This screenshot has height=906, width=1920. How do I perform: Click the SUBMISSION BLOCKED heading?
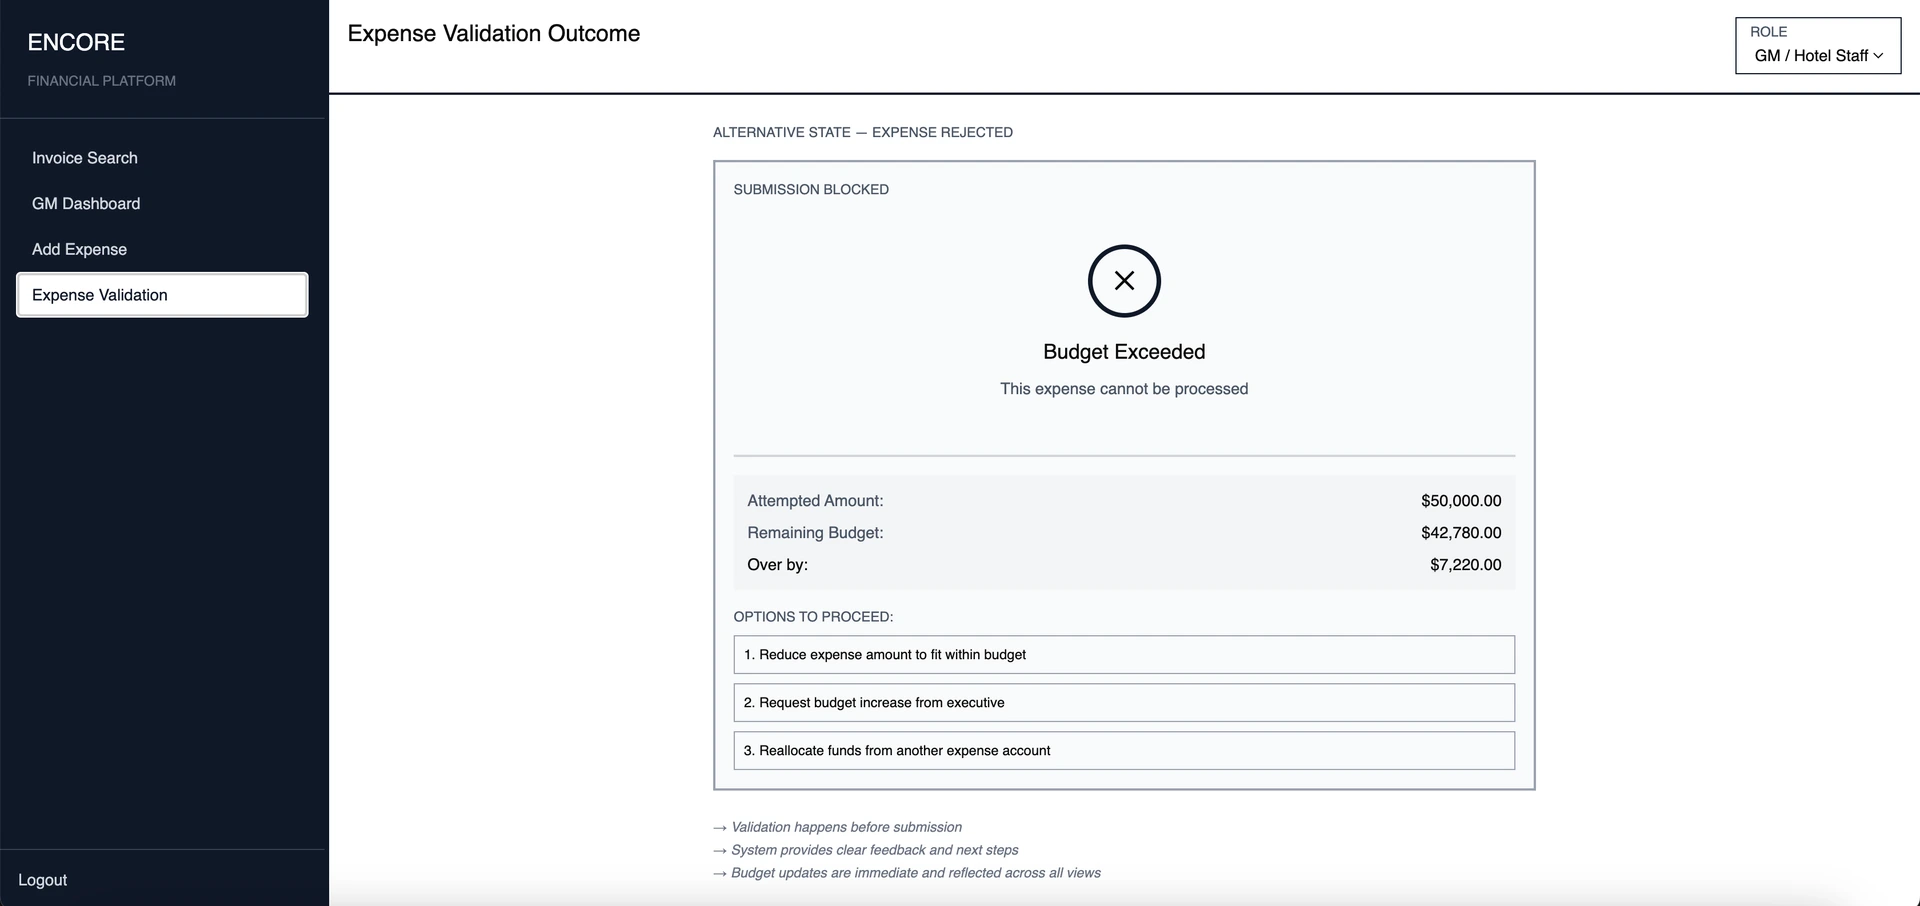pos(810,189)
